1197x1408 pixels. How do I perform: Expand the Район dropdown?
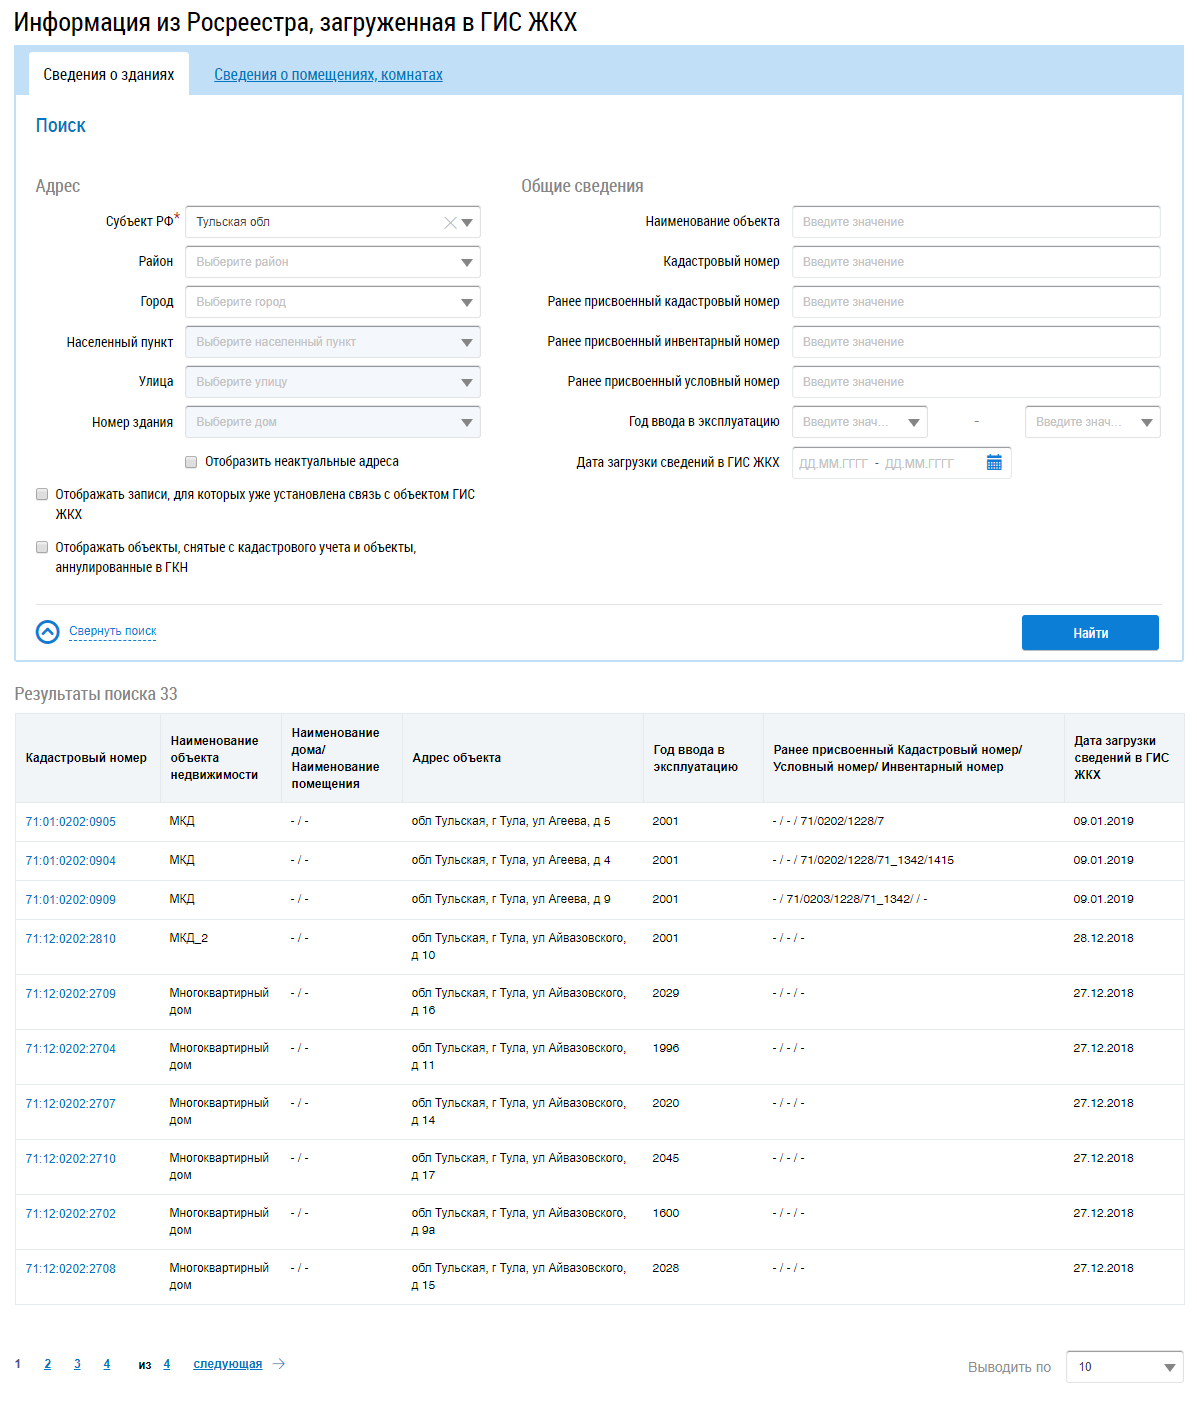click(466, 262)
